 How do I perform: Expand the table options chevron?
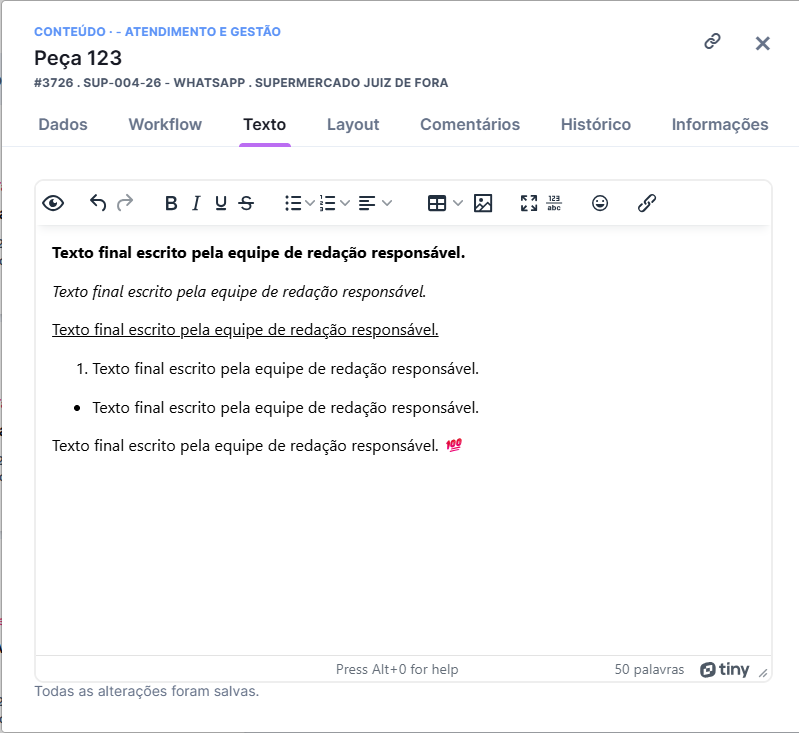pos(458,203)
